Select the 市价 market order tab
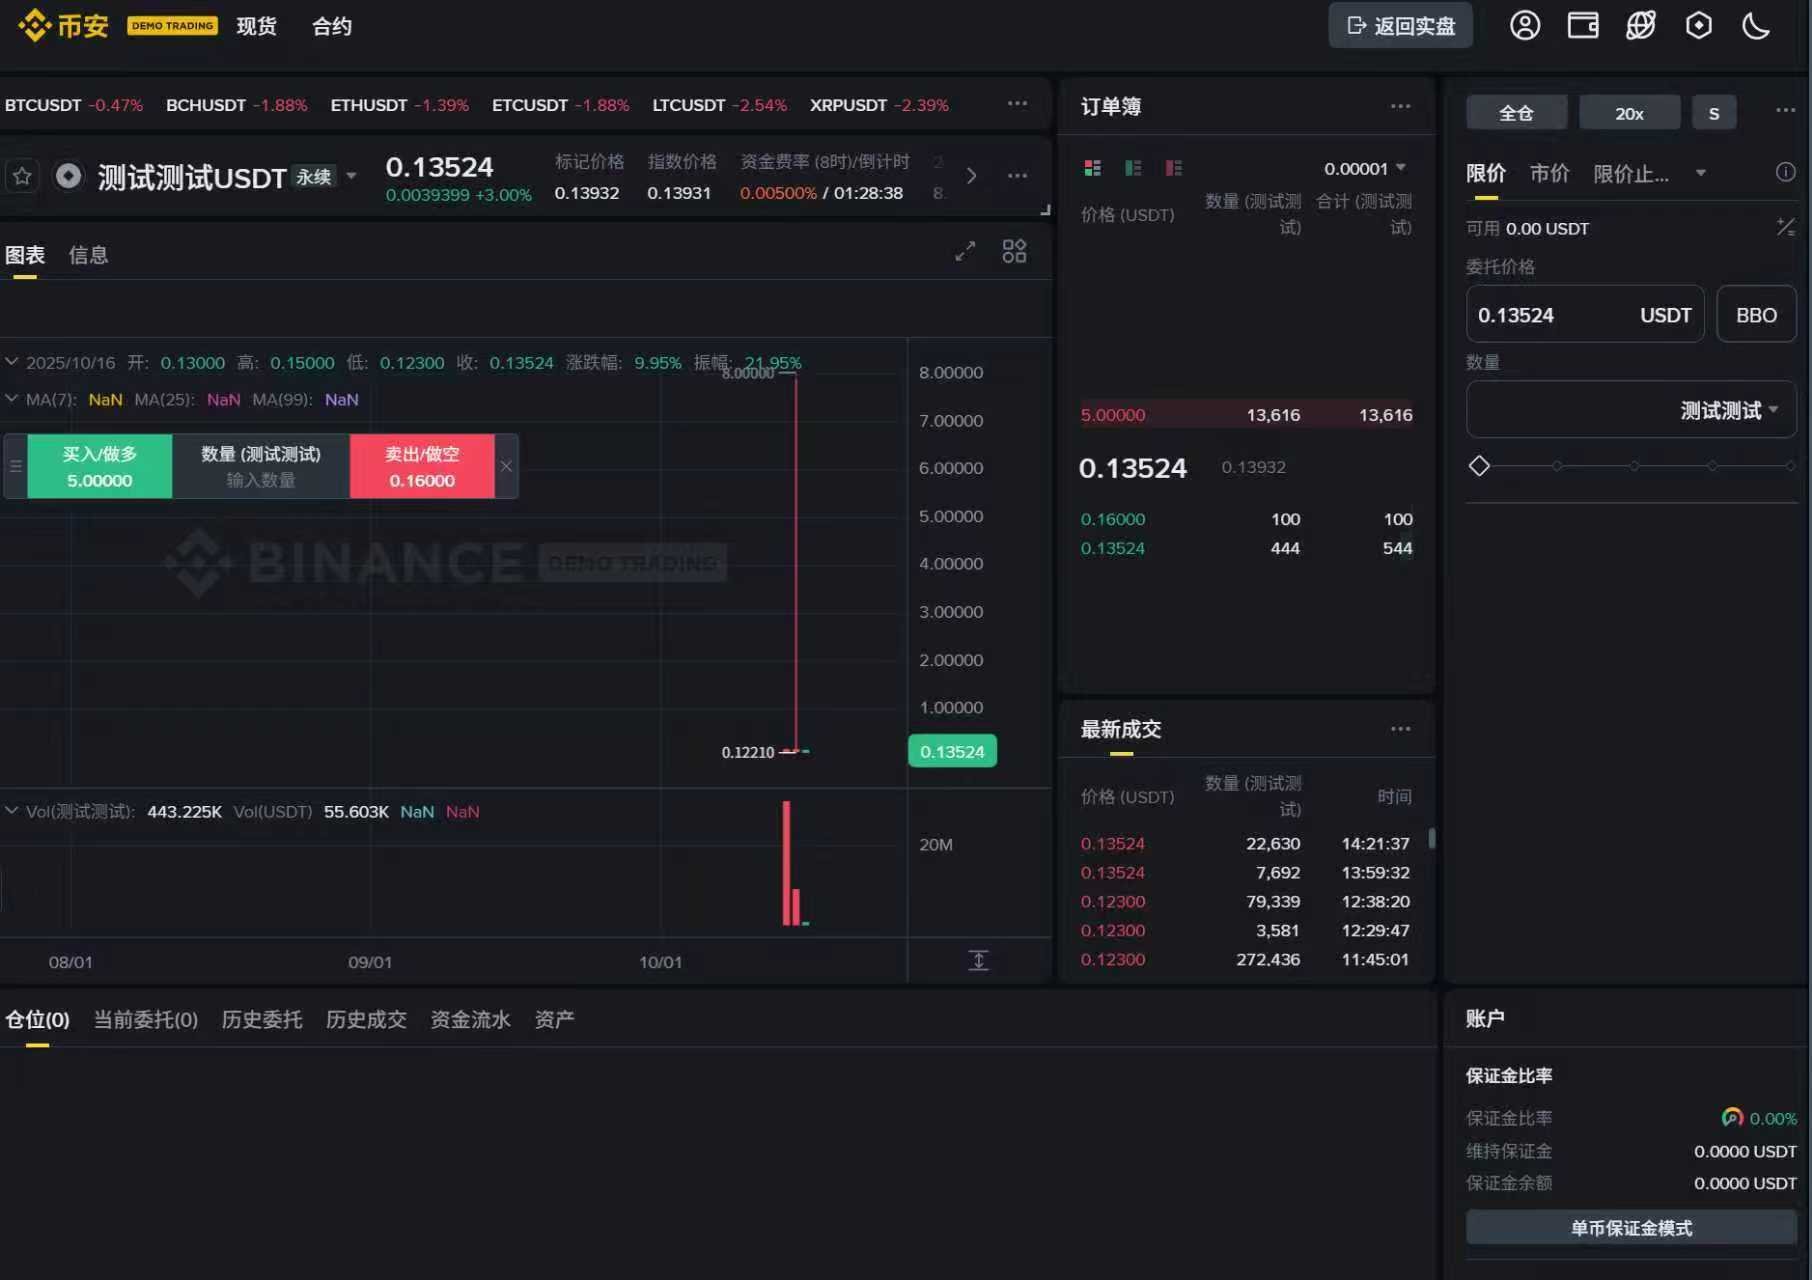The image size is (1812, 1280). tap(1549, 174)
